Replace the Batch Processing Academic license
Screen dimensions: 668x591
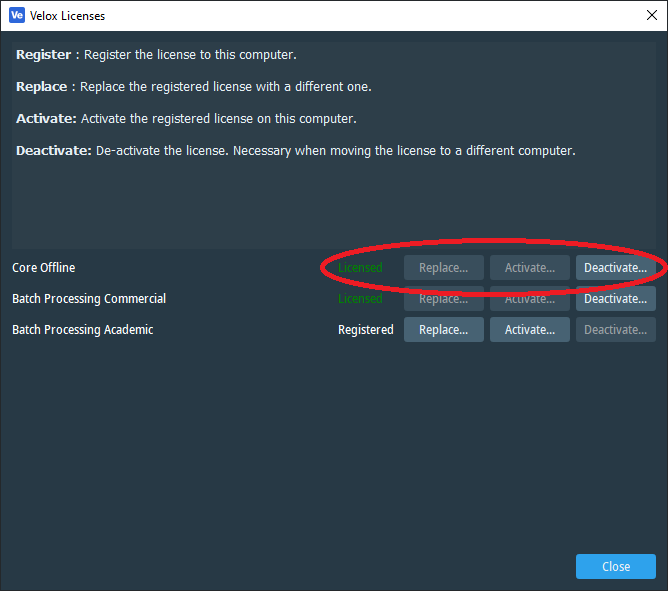(x=443, y=329)
